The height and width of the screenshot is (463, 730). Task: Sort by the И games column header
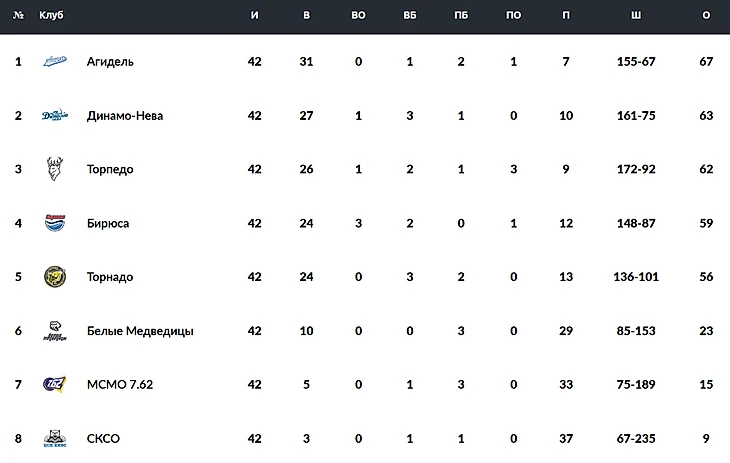(254, 16)
